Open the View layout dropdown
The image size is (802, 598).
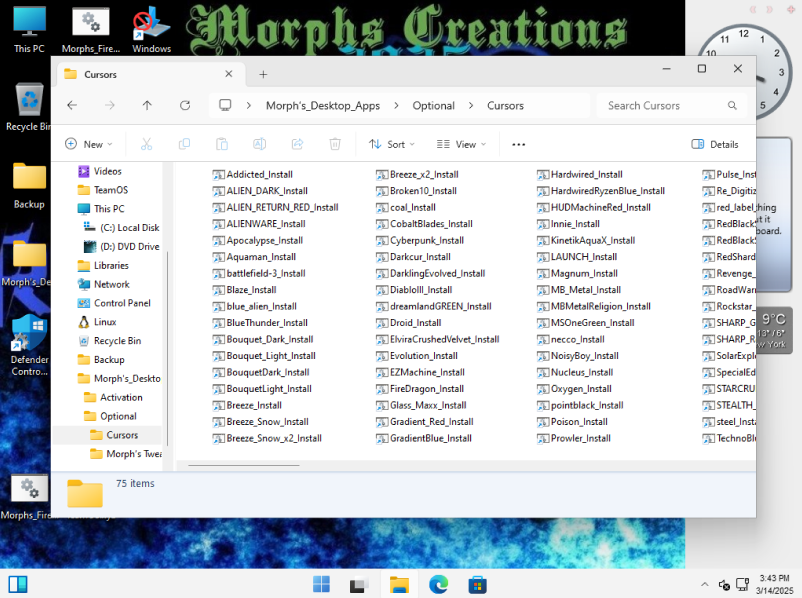pyautogui.click(x=461, y=144)
